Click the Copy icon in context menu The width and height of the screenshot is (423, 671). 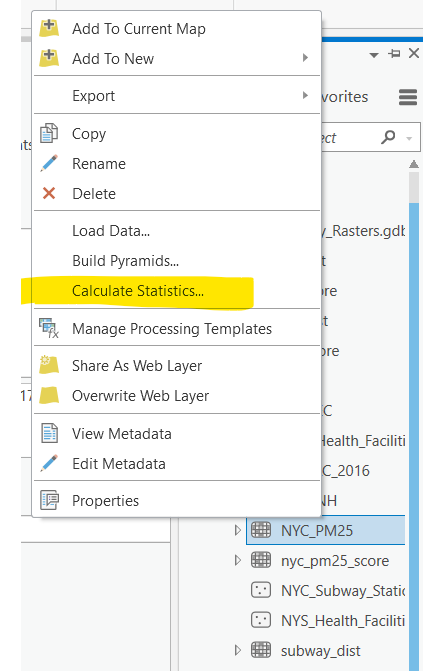pyautogui.click(x=49, y=133)
